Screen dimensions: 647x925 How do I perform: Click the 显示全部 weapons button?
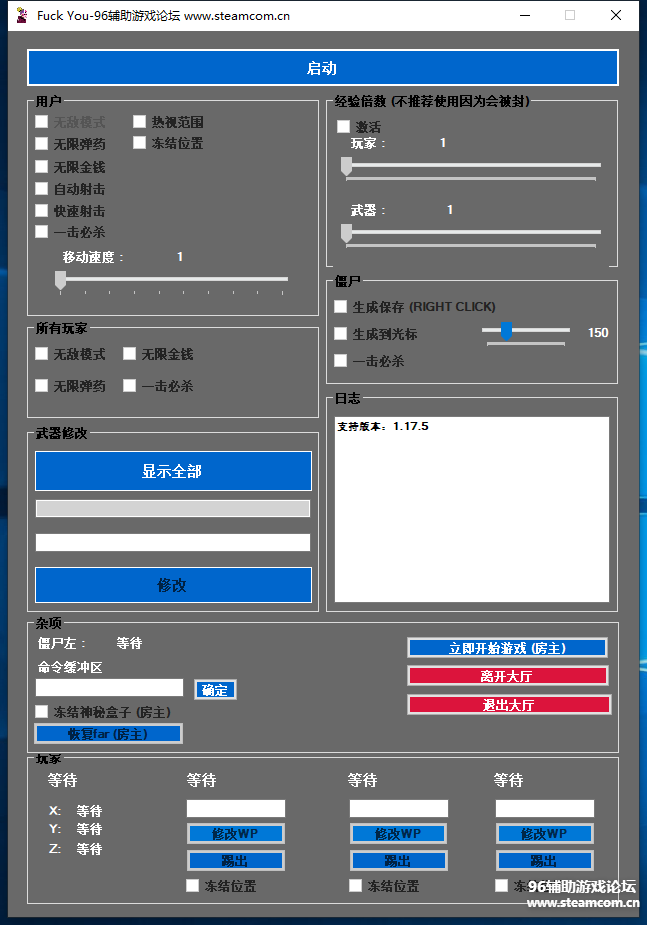click(173, 471)
